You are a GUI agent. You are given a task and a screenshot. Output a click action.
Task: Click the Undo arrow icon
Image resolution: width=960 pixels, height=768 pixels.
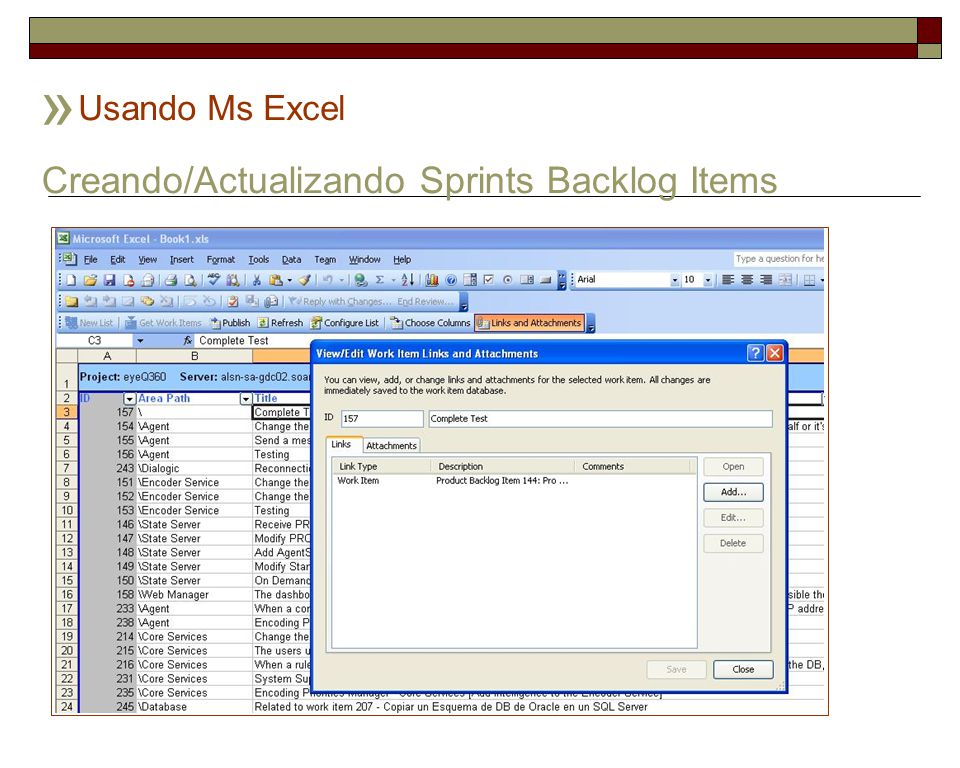point(327,280)
